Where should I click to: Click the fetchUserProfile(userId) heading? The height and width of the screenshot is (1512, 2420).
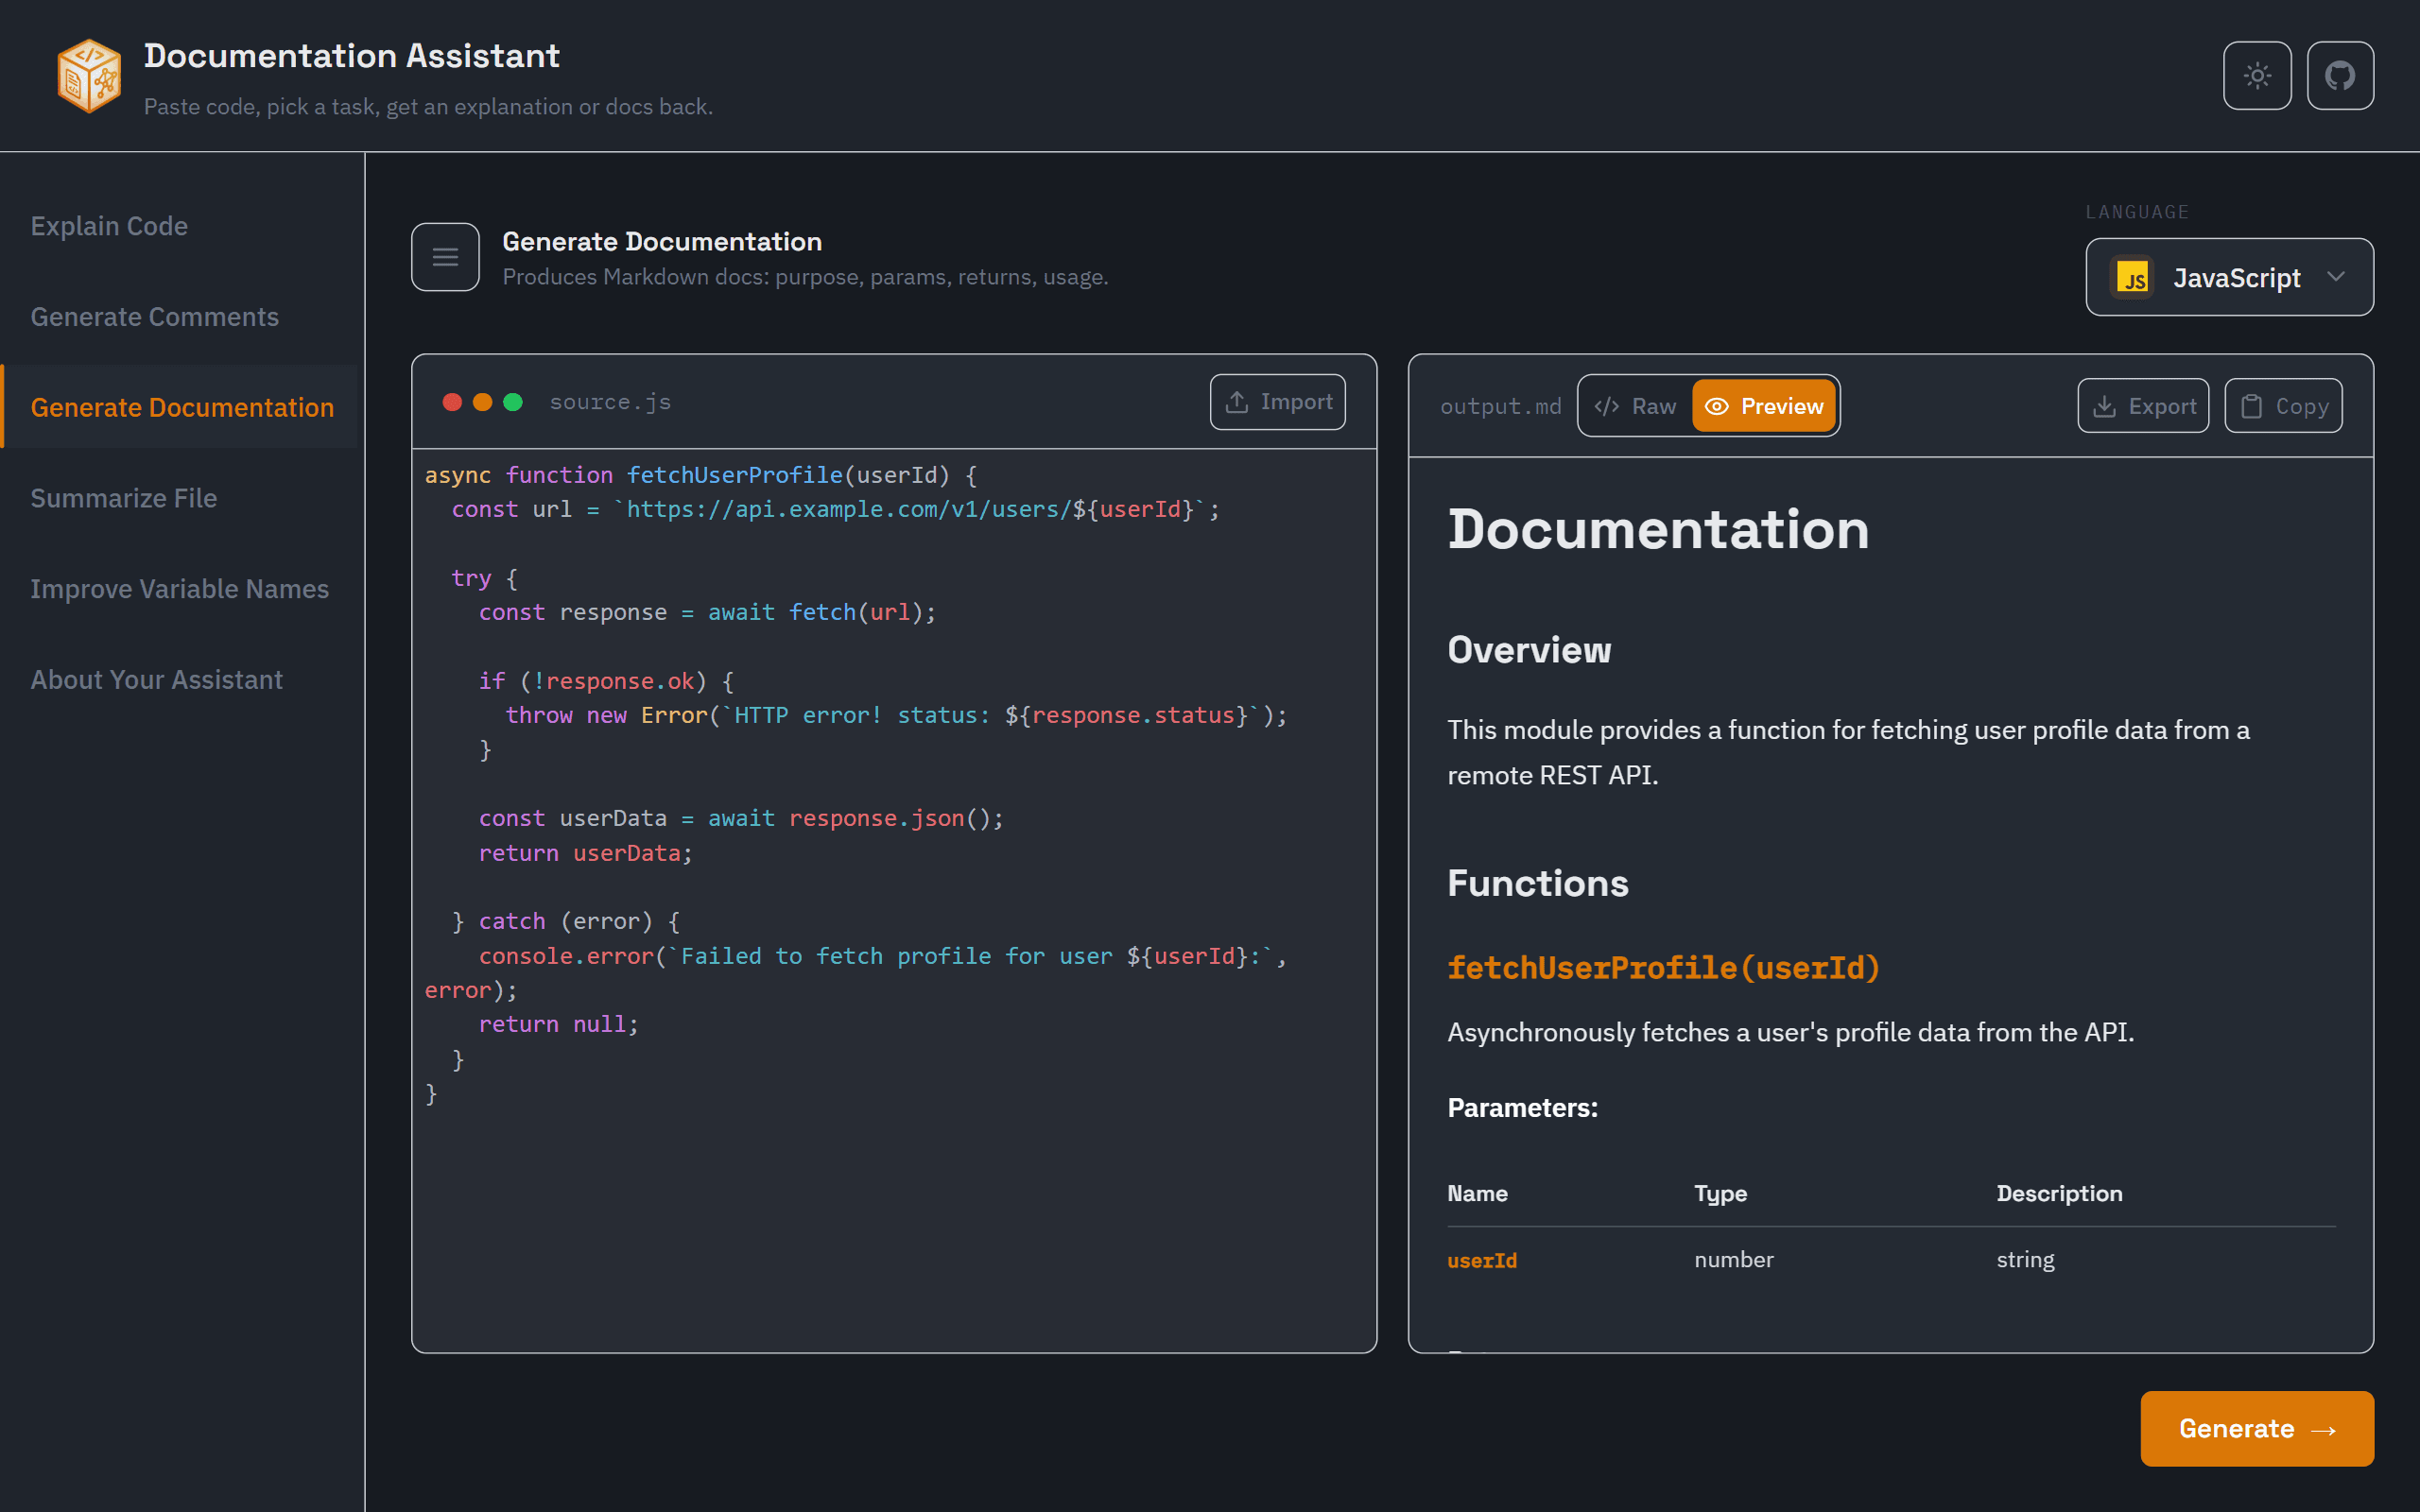1663,968
